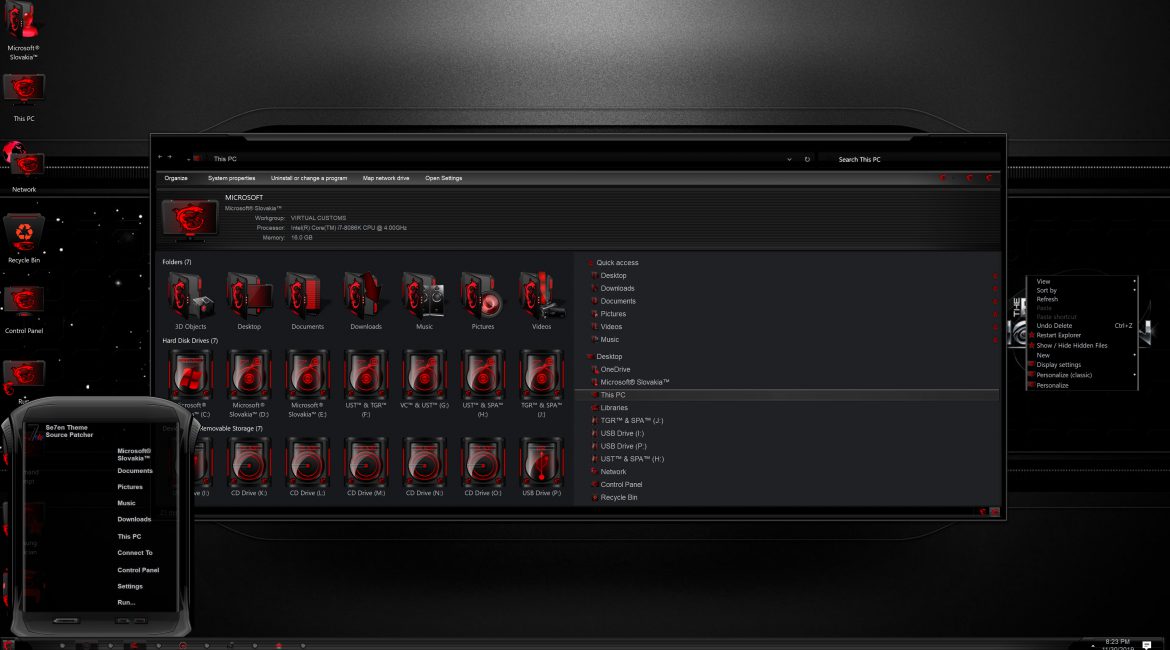The height and width of the screenshot is (650, 1170).
Task: Click System properties in Explorer toolbar
Action: coord(231,178)
